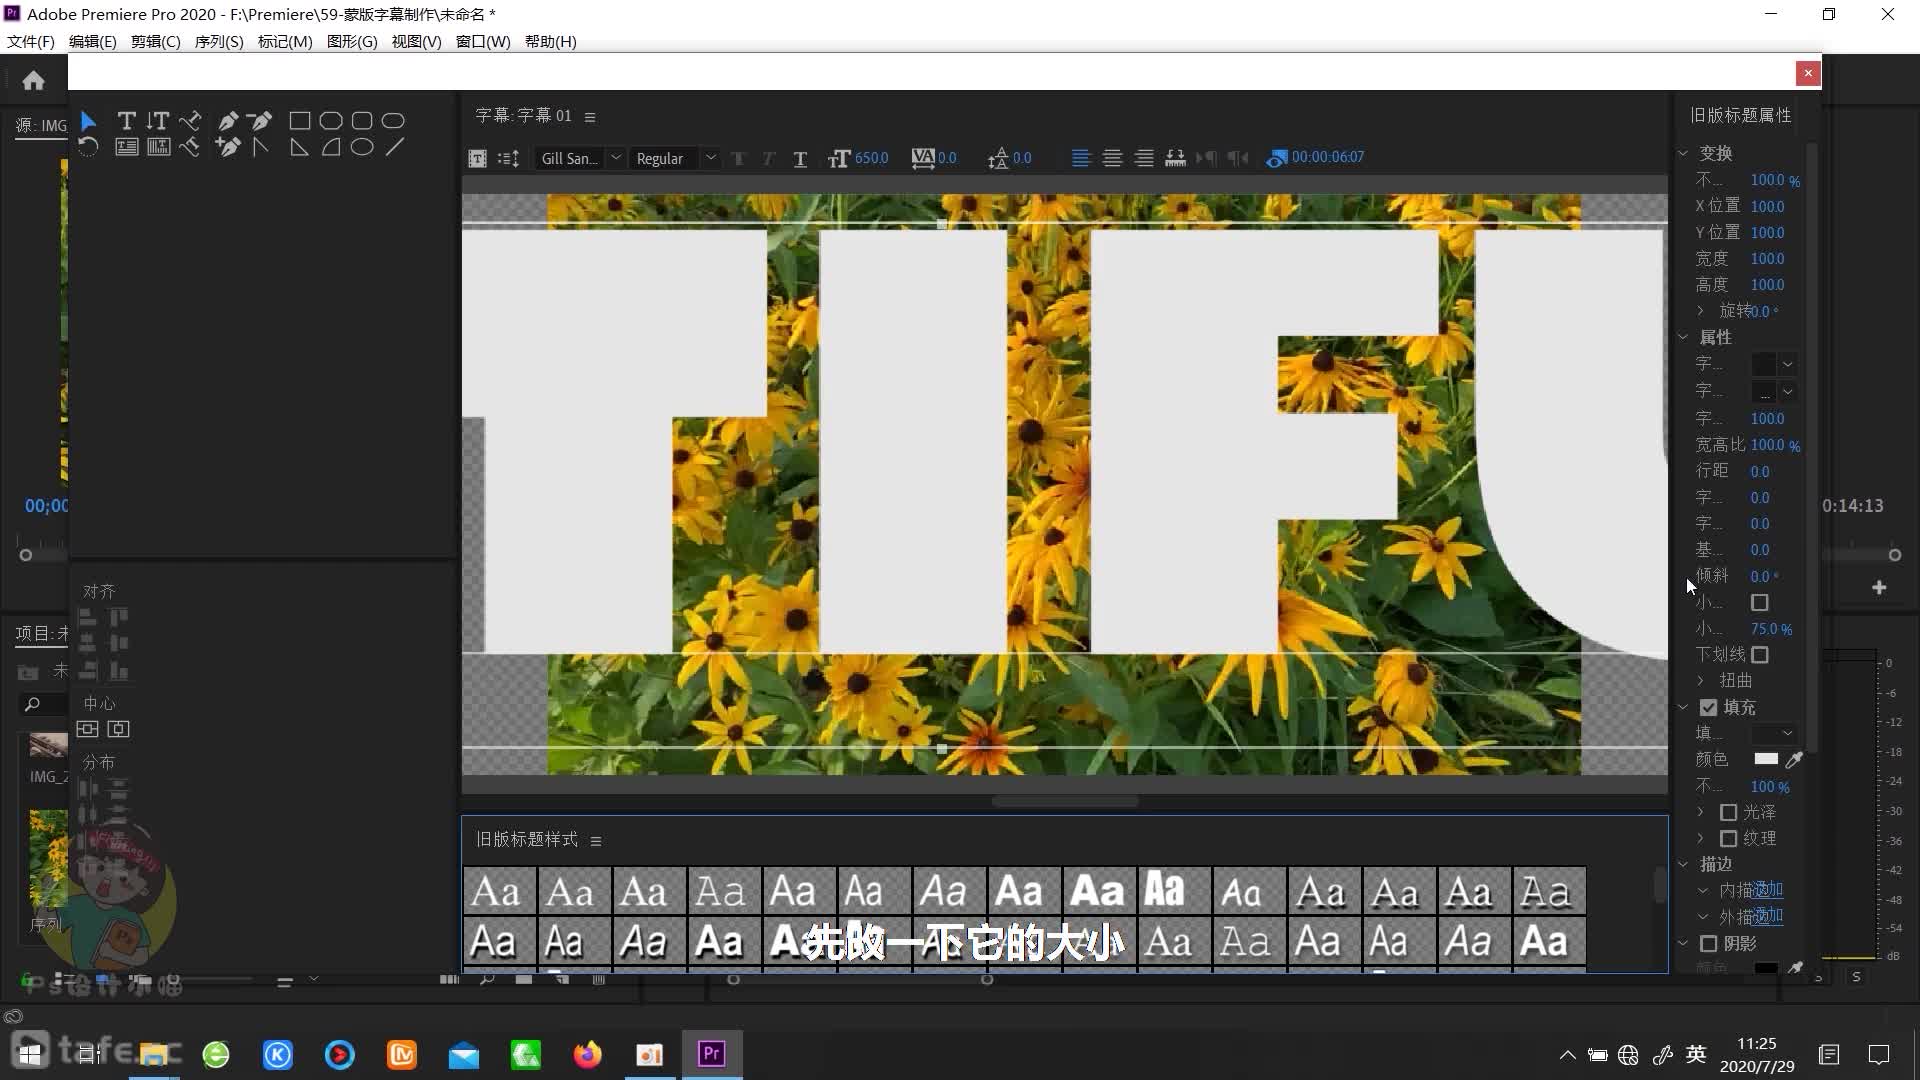Select the Rectangle shape tool
The image size is (1920, 1080).
click(x=299, y=121)
